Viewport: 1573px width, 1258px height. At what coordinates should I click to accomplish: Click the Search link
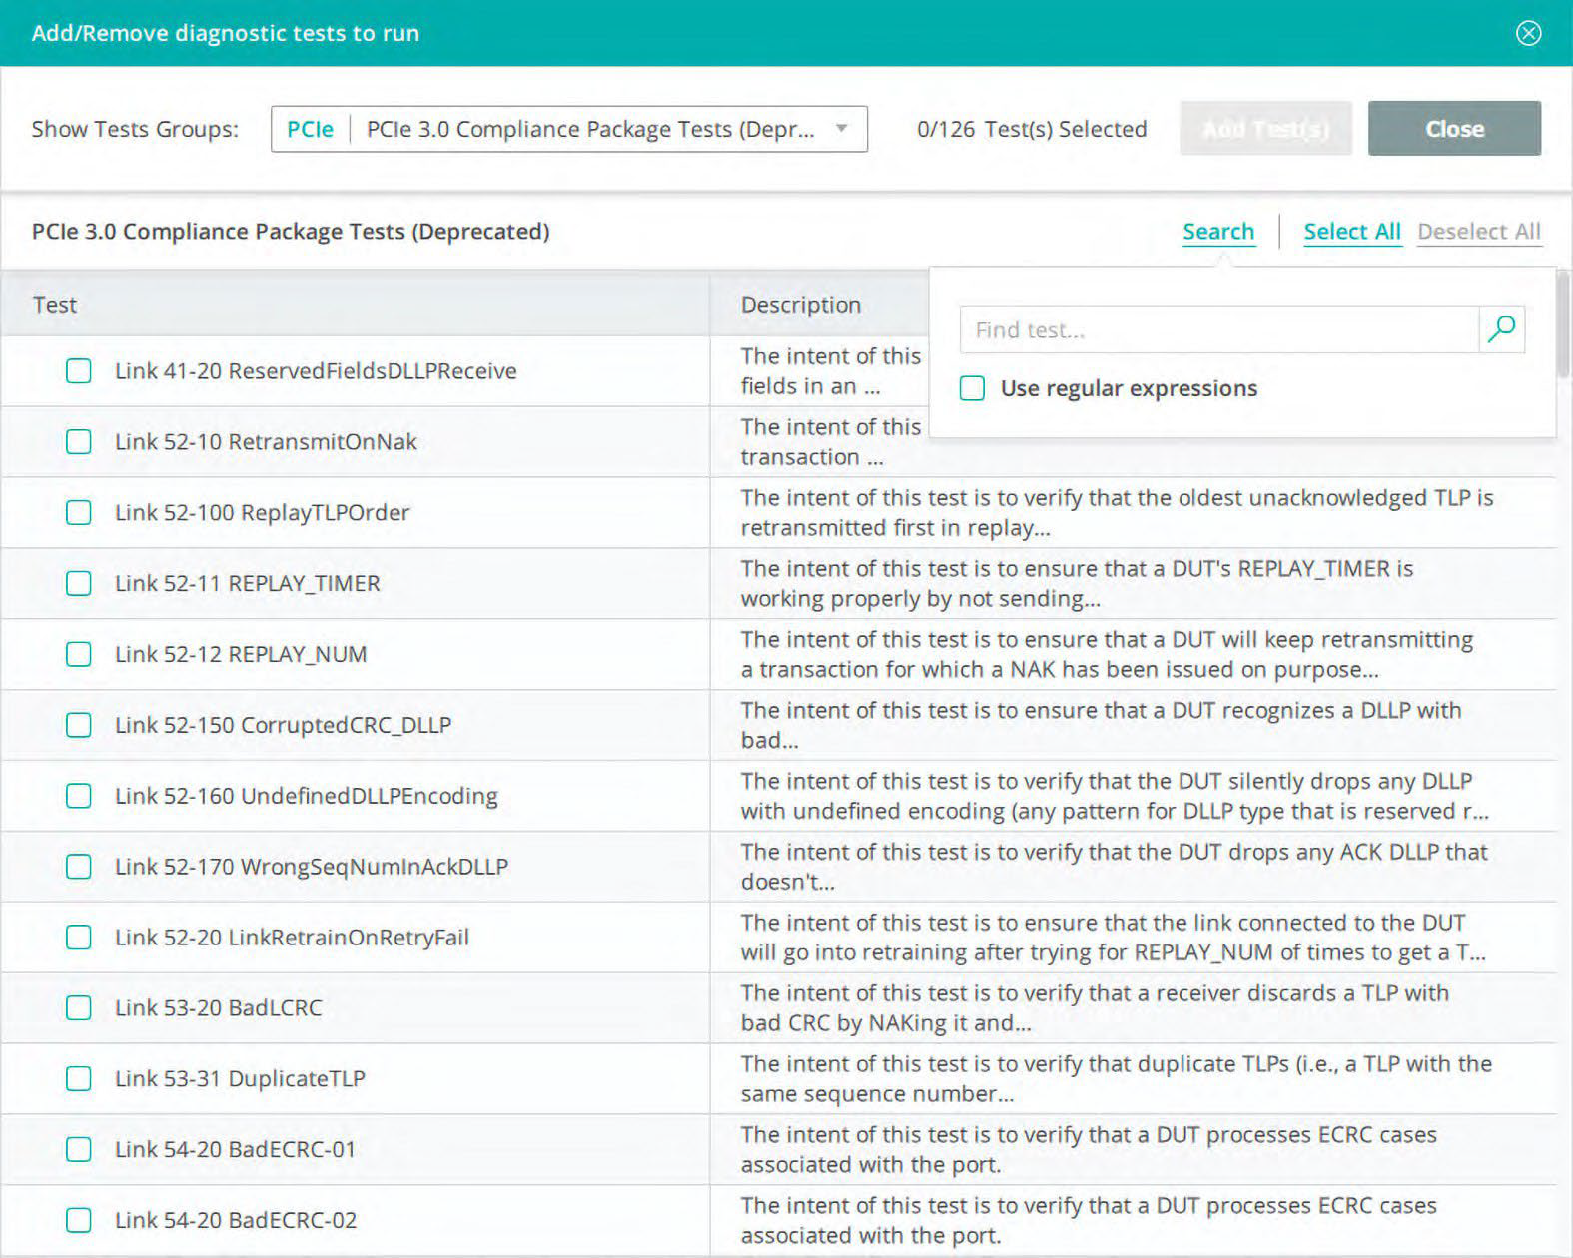1217,231
